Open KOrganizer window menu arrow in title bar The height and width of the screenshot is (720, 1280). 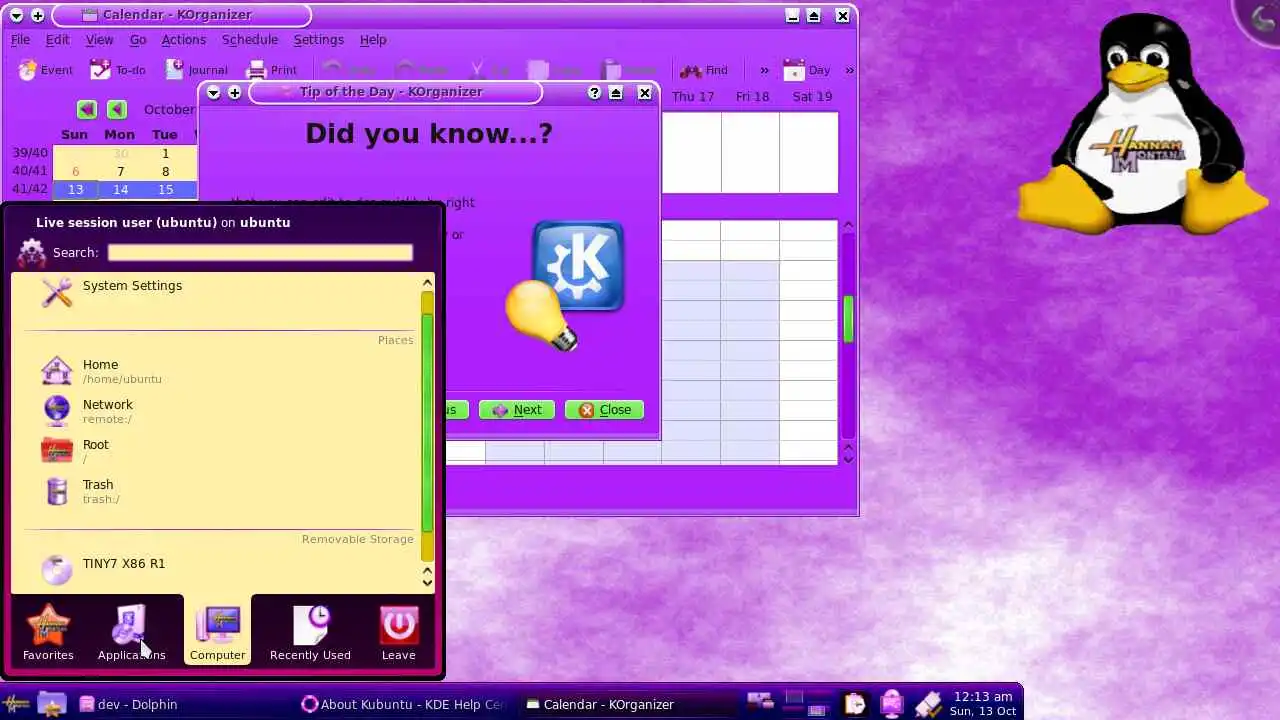click(x=16, y=15)
